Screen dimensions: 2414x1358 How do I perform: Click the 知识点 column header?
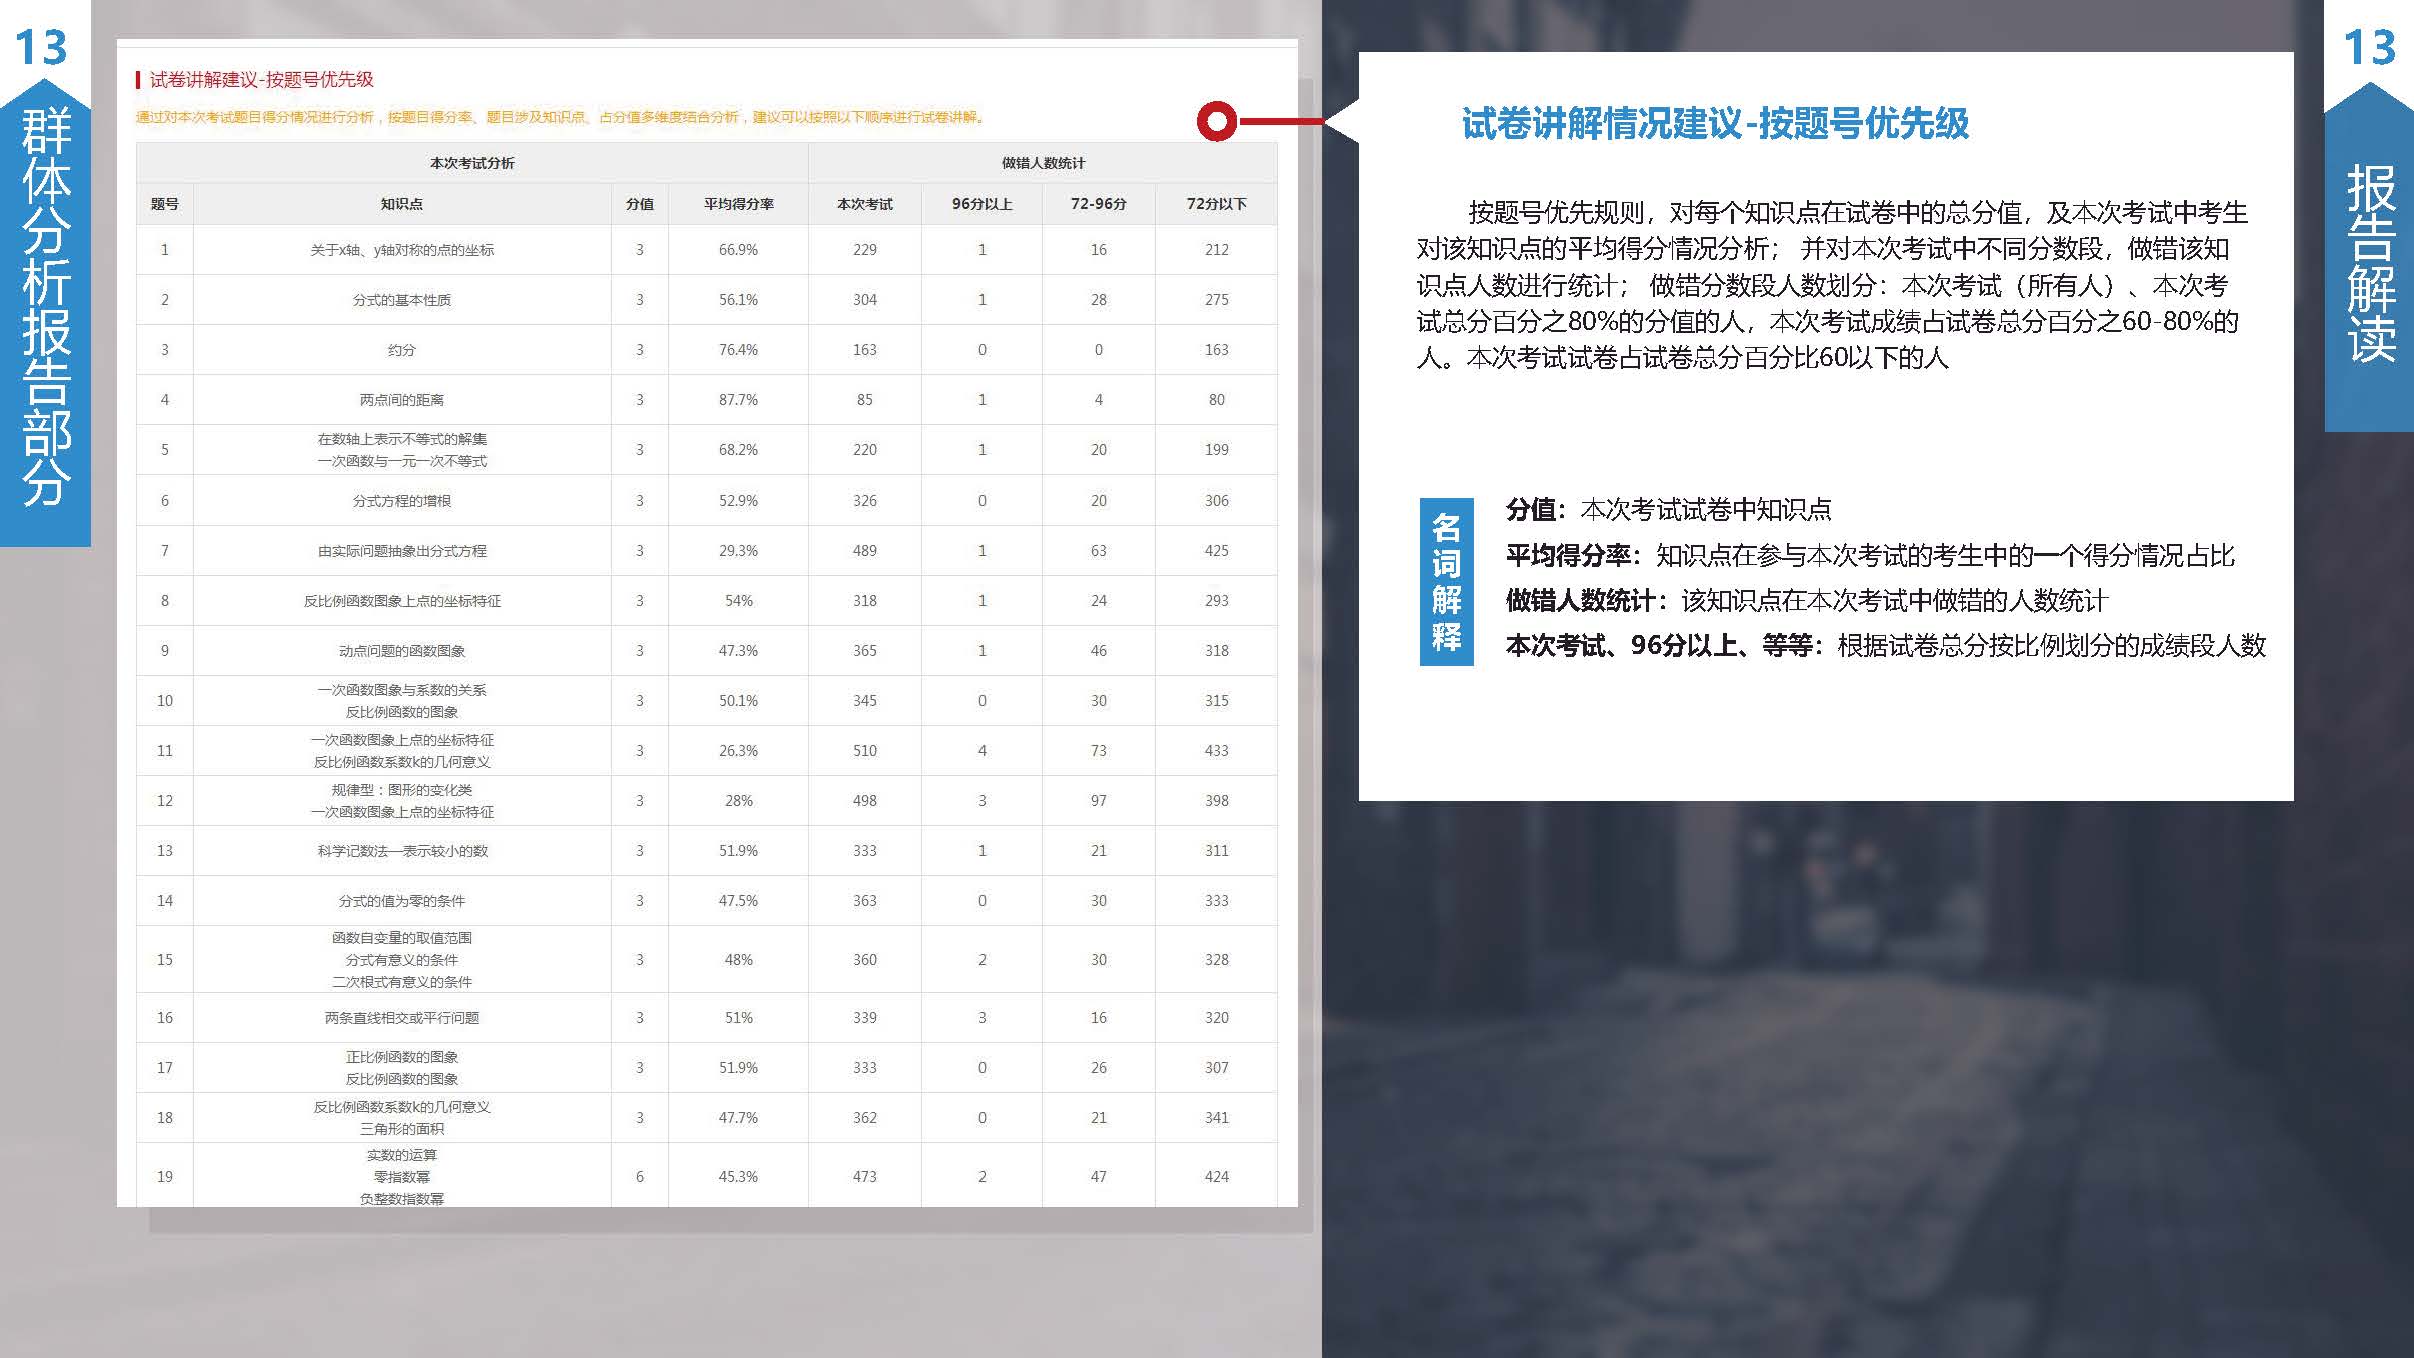(401, 204)
